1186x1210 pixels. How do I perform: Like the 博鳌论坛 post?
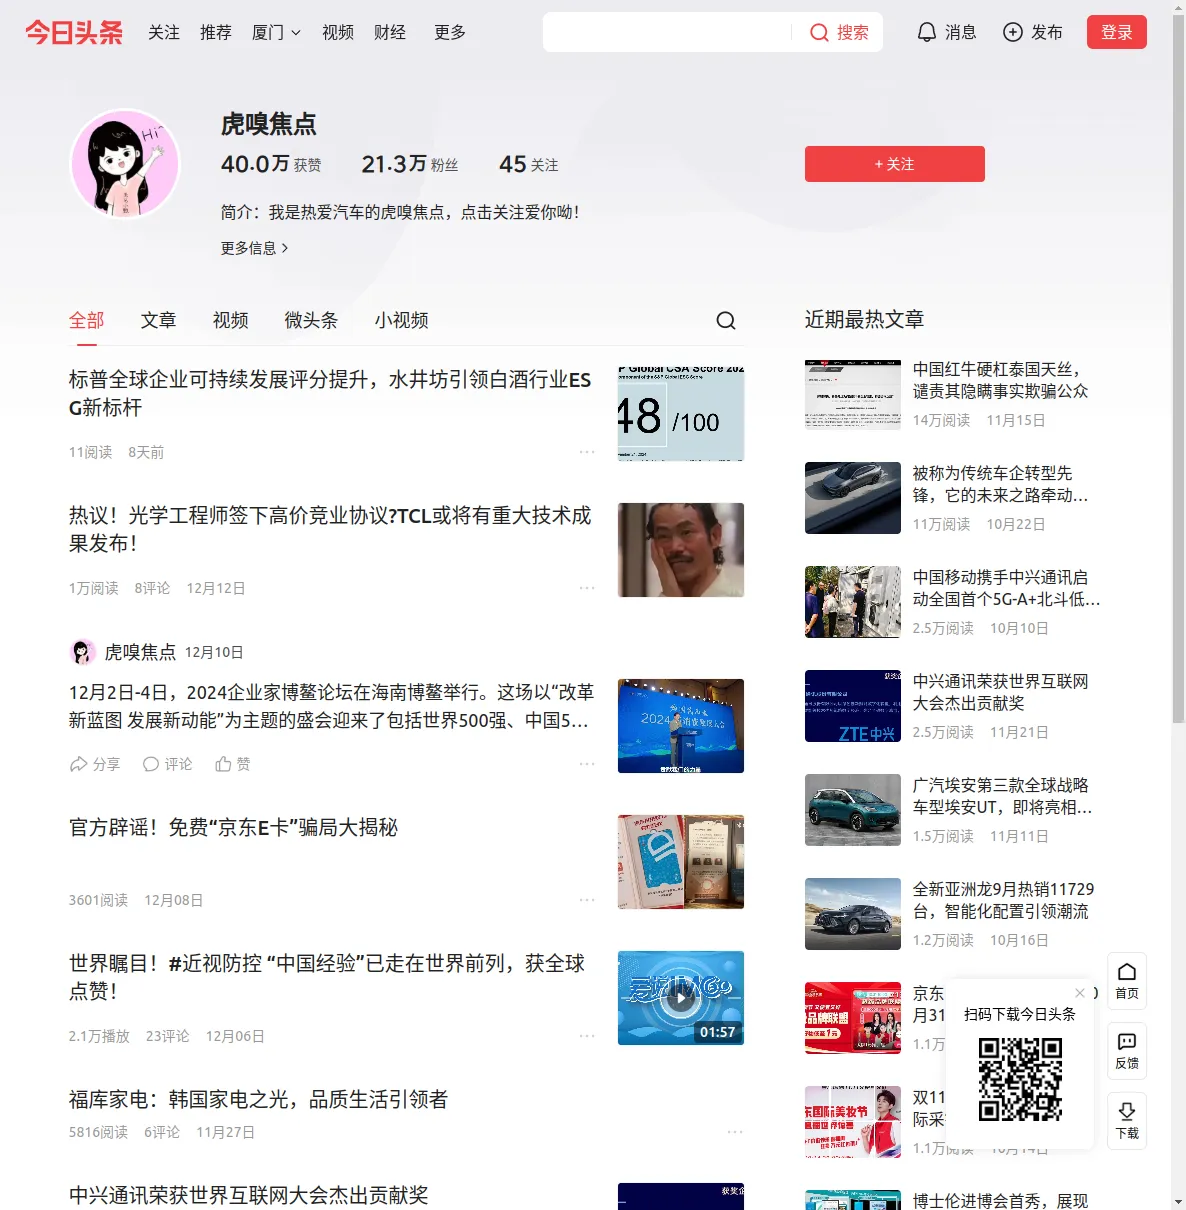coord(233,764)
